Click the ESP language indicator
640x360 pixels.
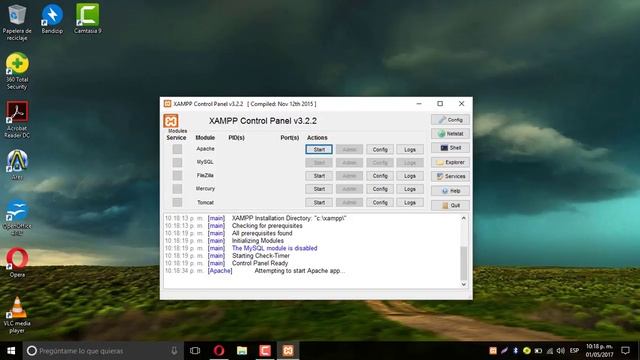tap(574, 351)
